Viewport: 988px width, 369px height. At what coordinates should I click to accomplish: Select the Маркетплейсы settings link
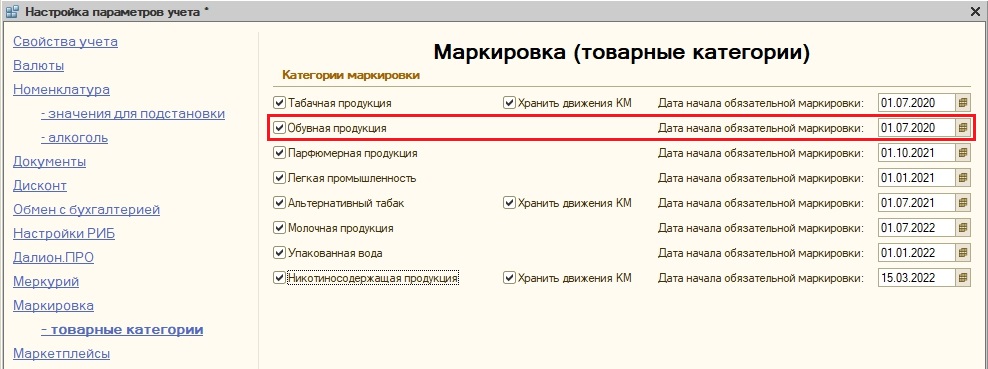[62, 353]
